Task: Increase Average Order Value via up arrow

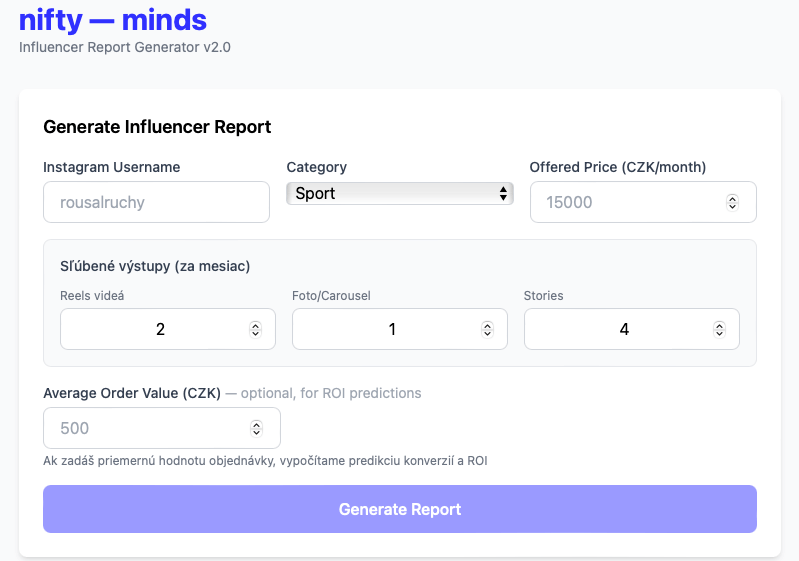Action: point(256,424)
